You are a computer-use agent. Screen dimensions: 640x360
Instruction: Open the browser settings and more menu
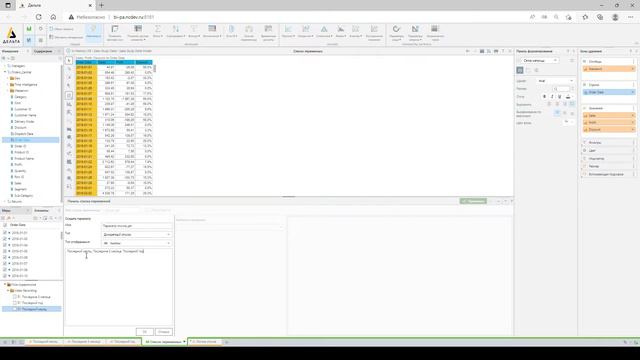(x=630, y=17)
